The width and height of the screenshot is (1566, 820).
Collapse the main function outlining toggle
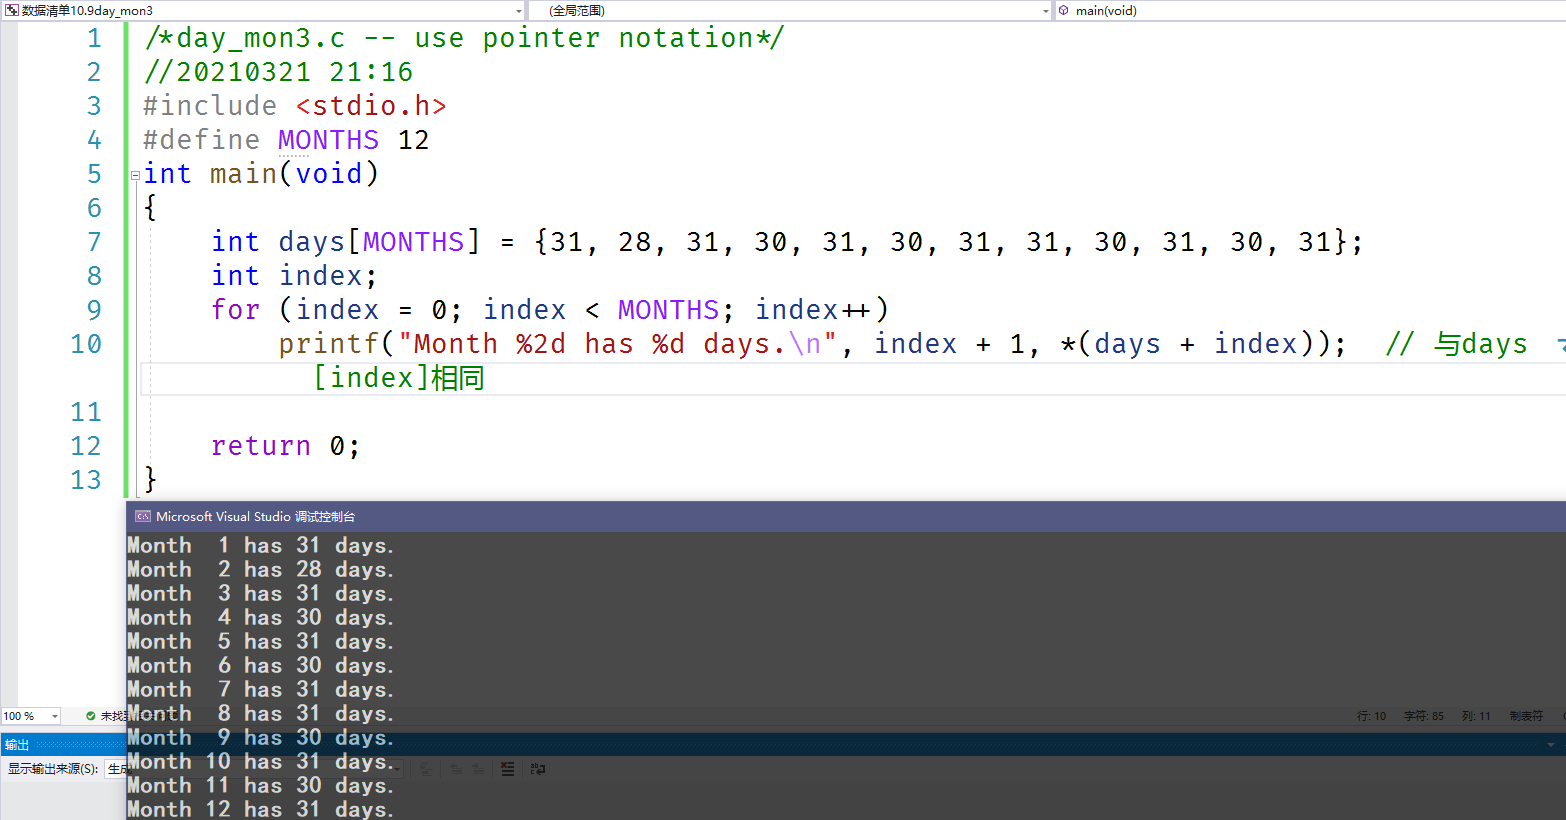[x=135, y=175]
